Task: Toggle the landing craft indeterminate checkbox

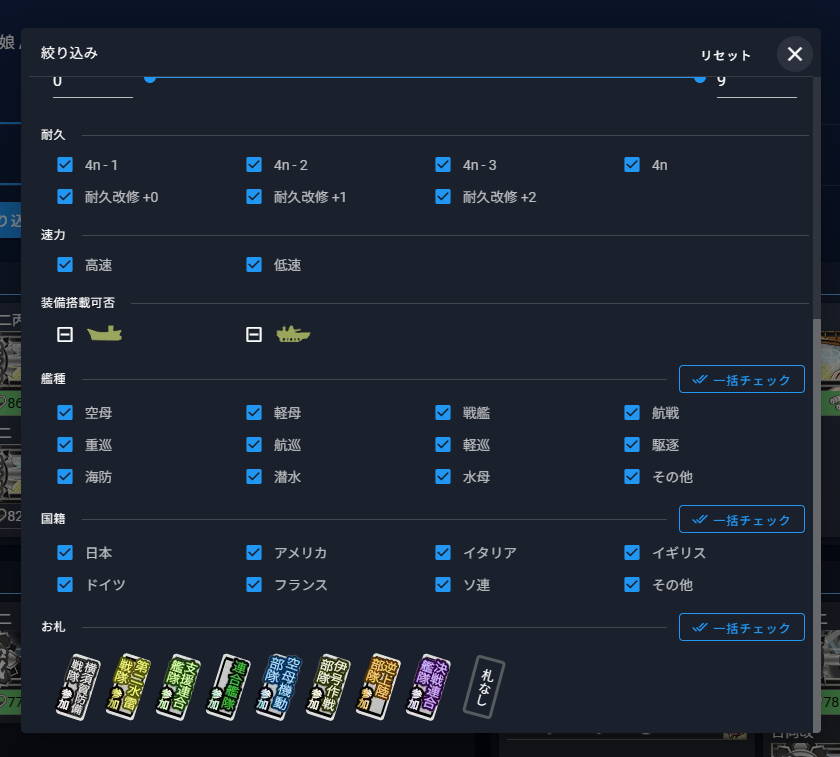Action: [65, 334]
